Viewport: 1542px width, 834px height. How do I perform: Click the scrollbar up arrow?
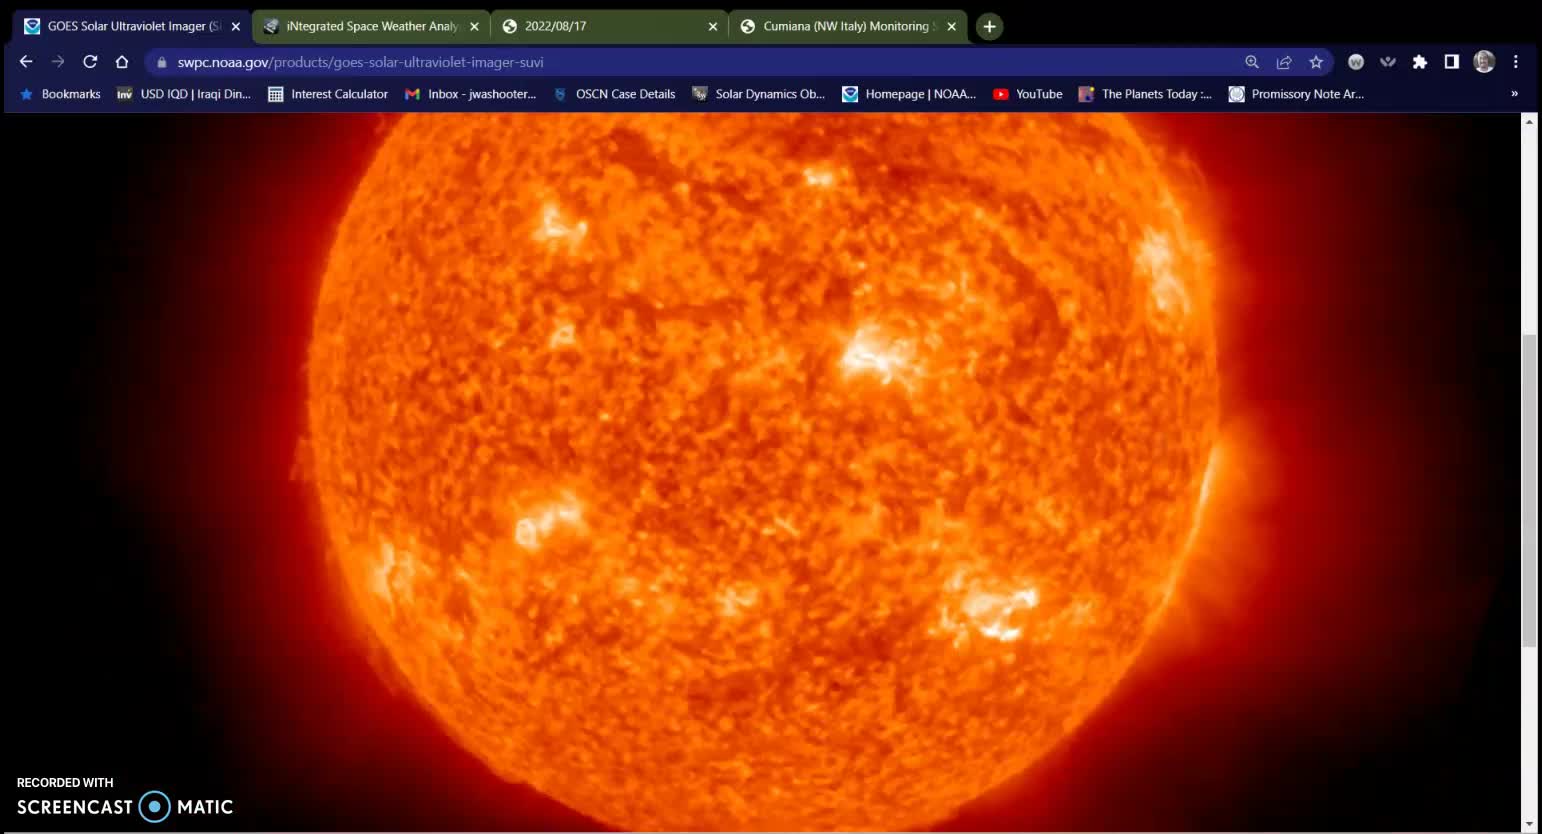(x=1528, y=121)
